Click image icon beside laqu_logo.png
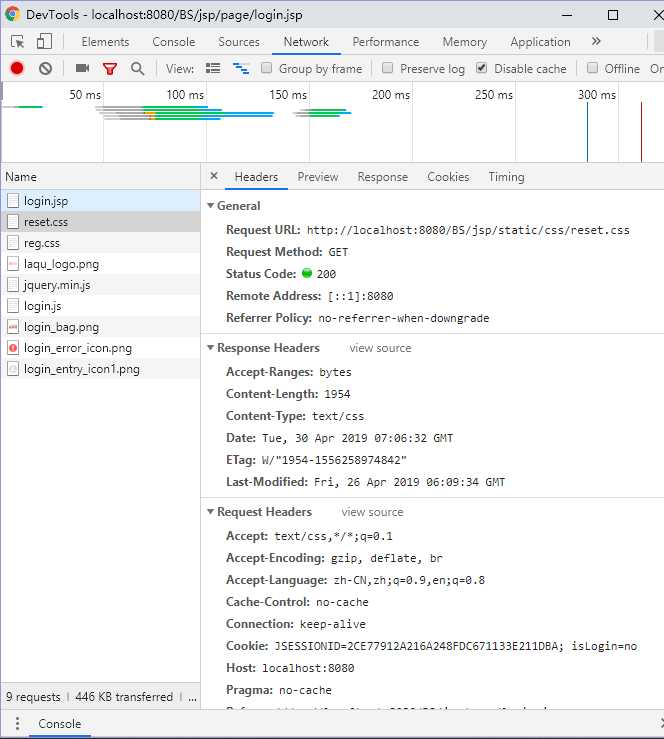This screenshot has width=664, height=739. click(x=13, y=264)
